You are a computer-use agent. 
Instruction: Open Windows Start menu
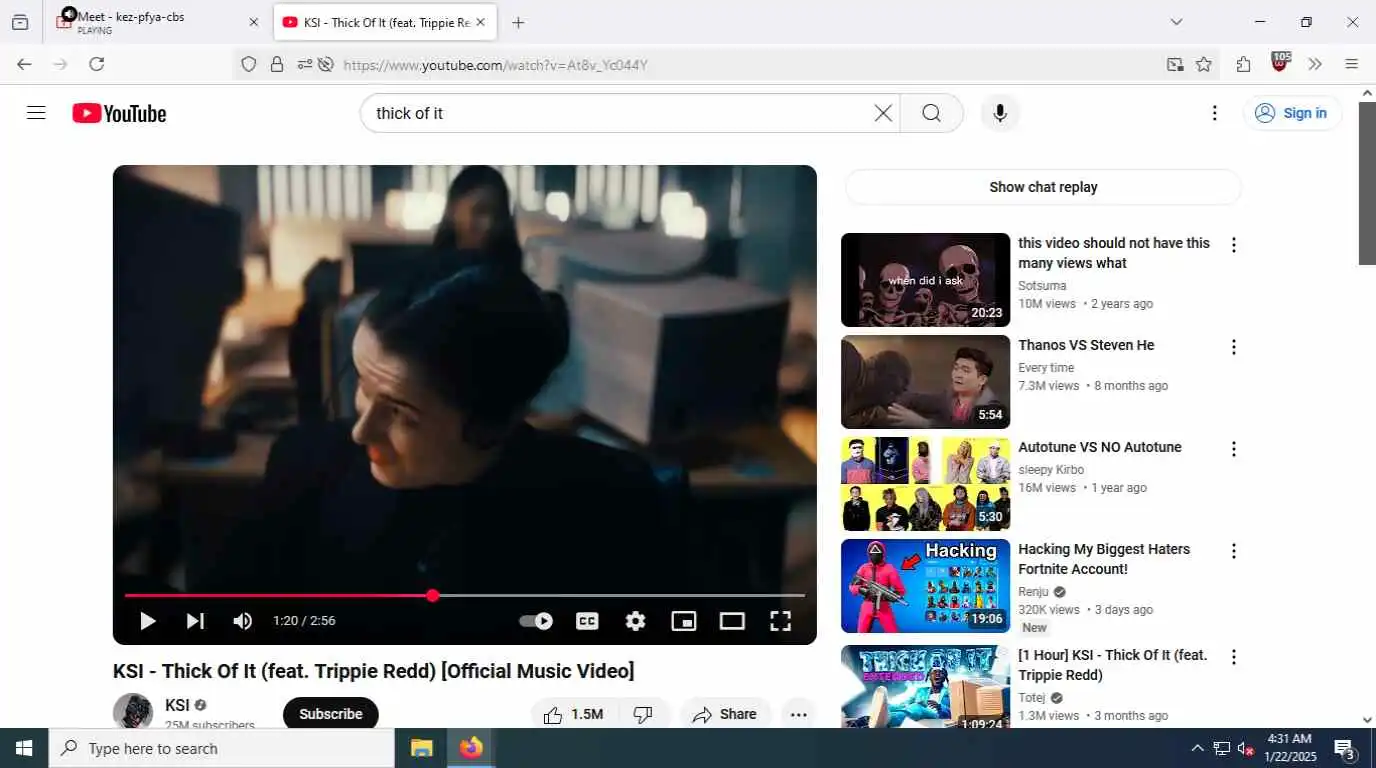[x=24, y=748]
